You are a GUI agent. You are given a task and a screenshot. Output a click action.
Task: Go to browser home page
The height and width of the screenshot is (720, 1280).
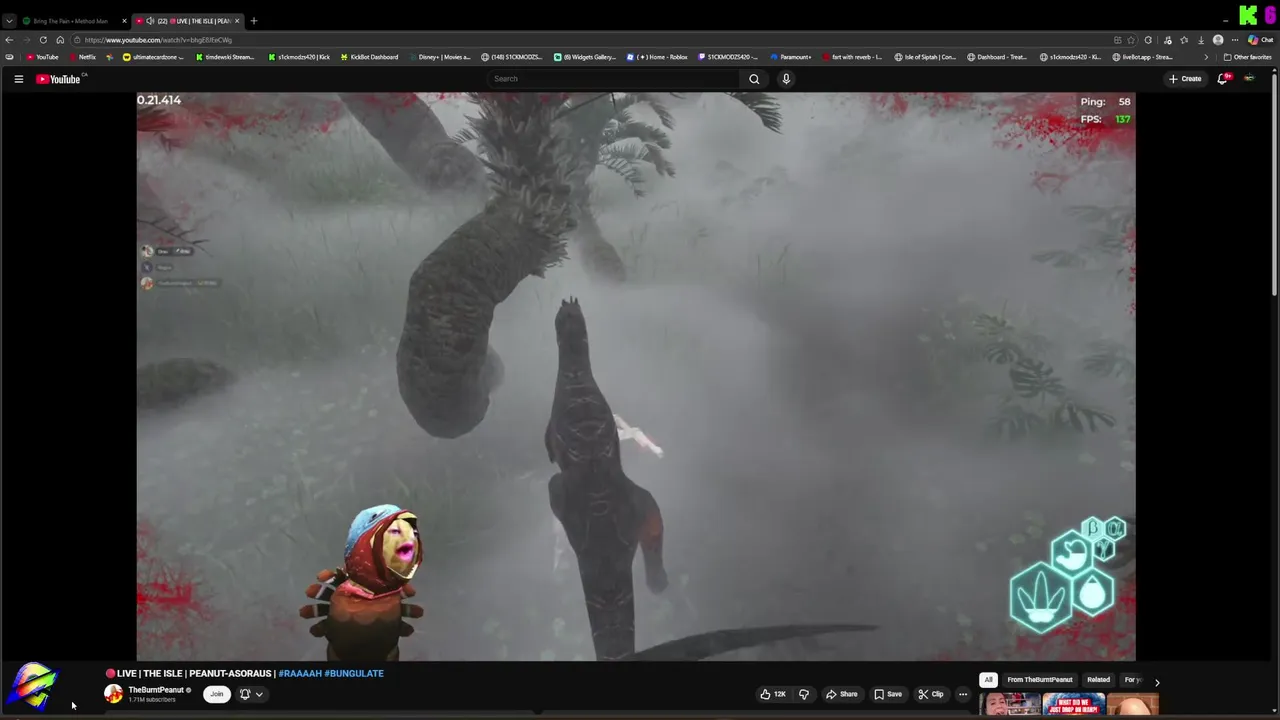(60, 40)
